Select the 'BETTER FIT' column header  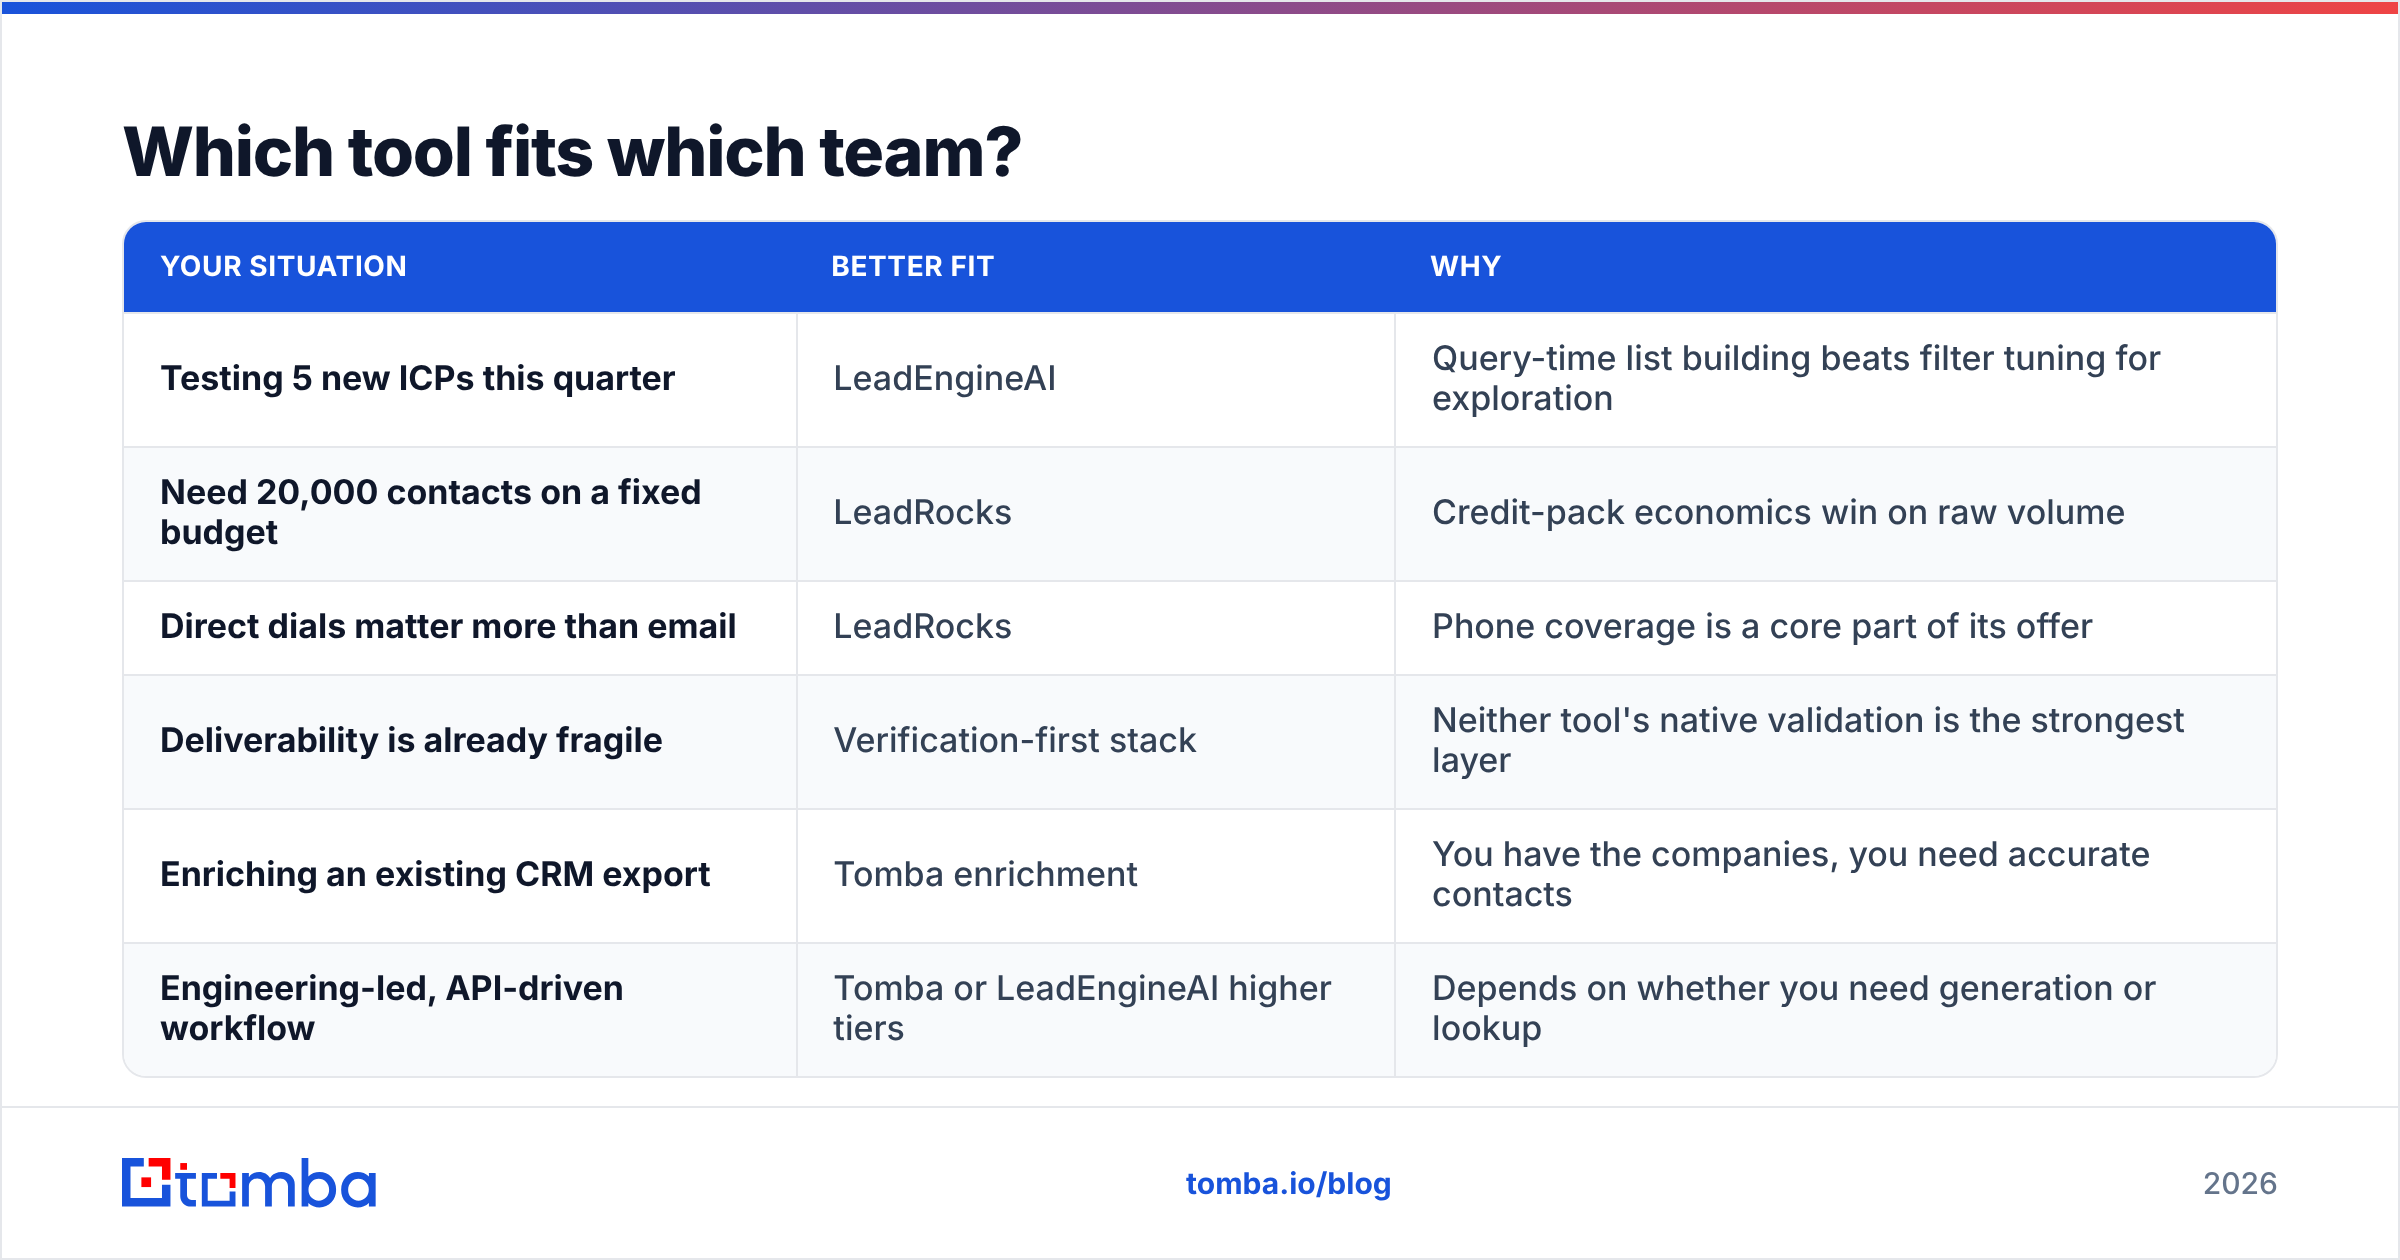913,266
